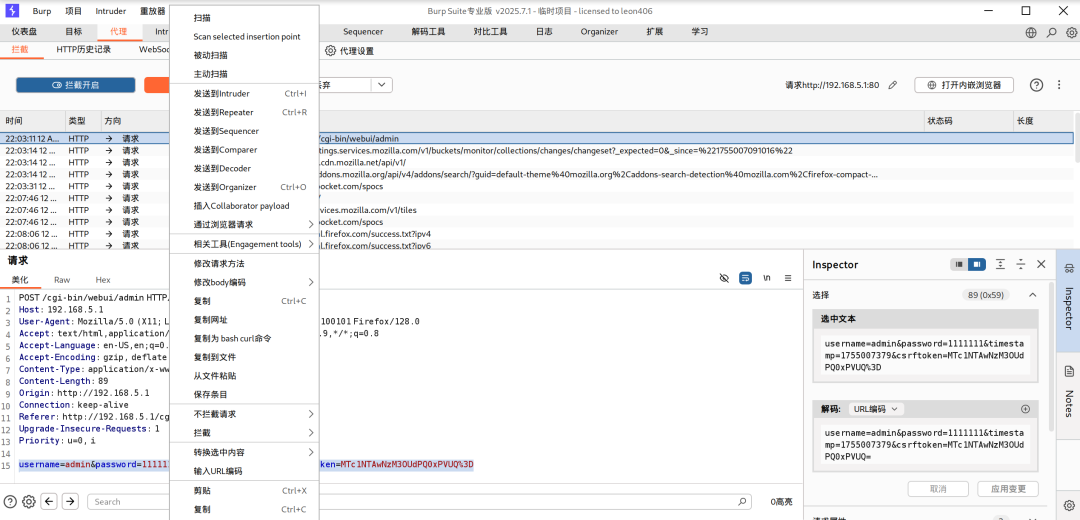Close the Inspector panel
The height and width of the screenshot is (520, 1080).
[1041, 264]
